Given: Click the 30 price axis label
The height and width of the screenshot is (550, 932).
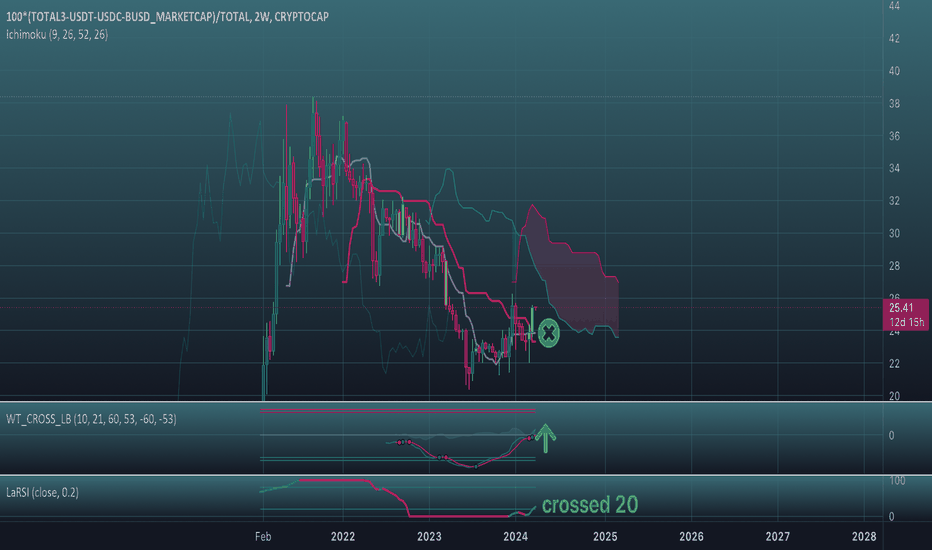Looking at the screenshot, I should [894, 234].
